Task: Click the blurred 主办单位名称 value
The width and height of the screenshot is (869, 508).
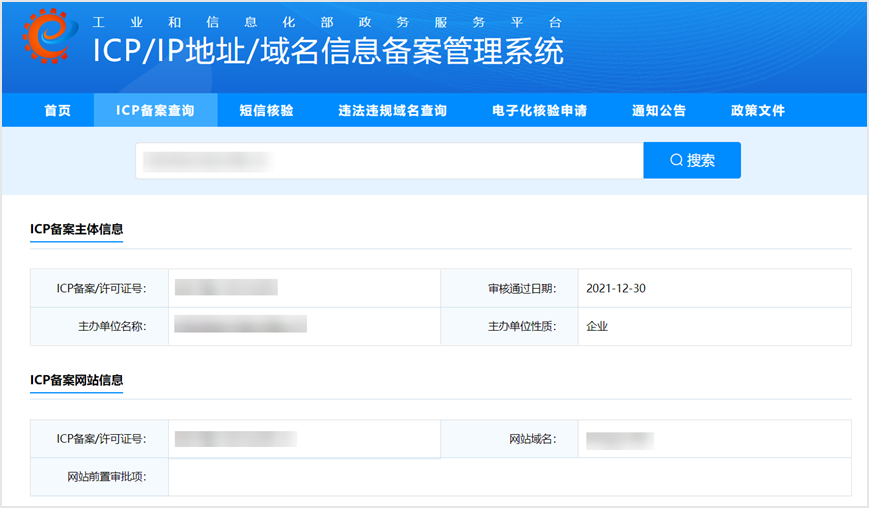Action: [240, 324]
